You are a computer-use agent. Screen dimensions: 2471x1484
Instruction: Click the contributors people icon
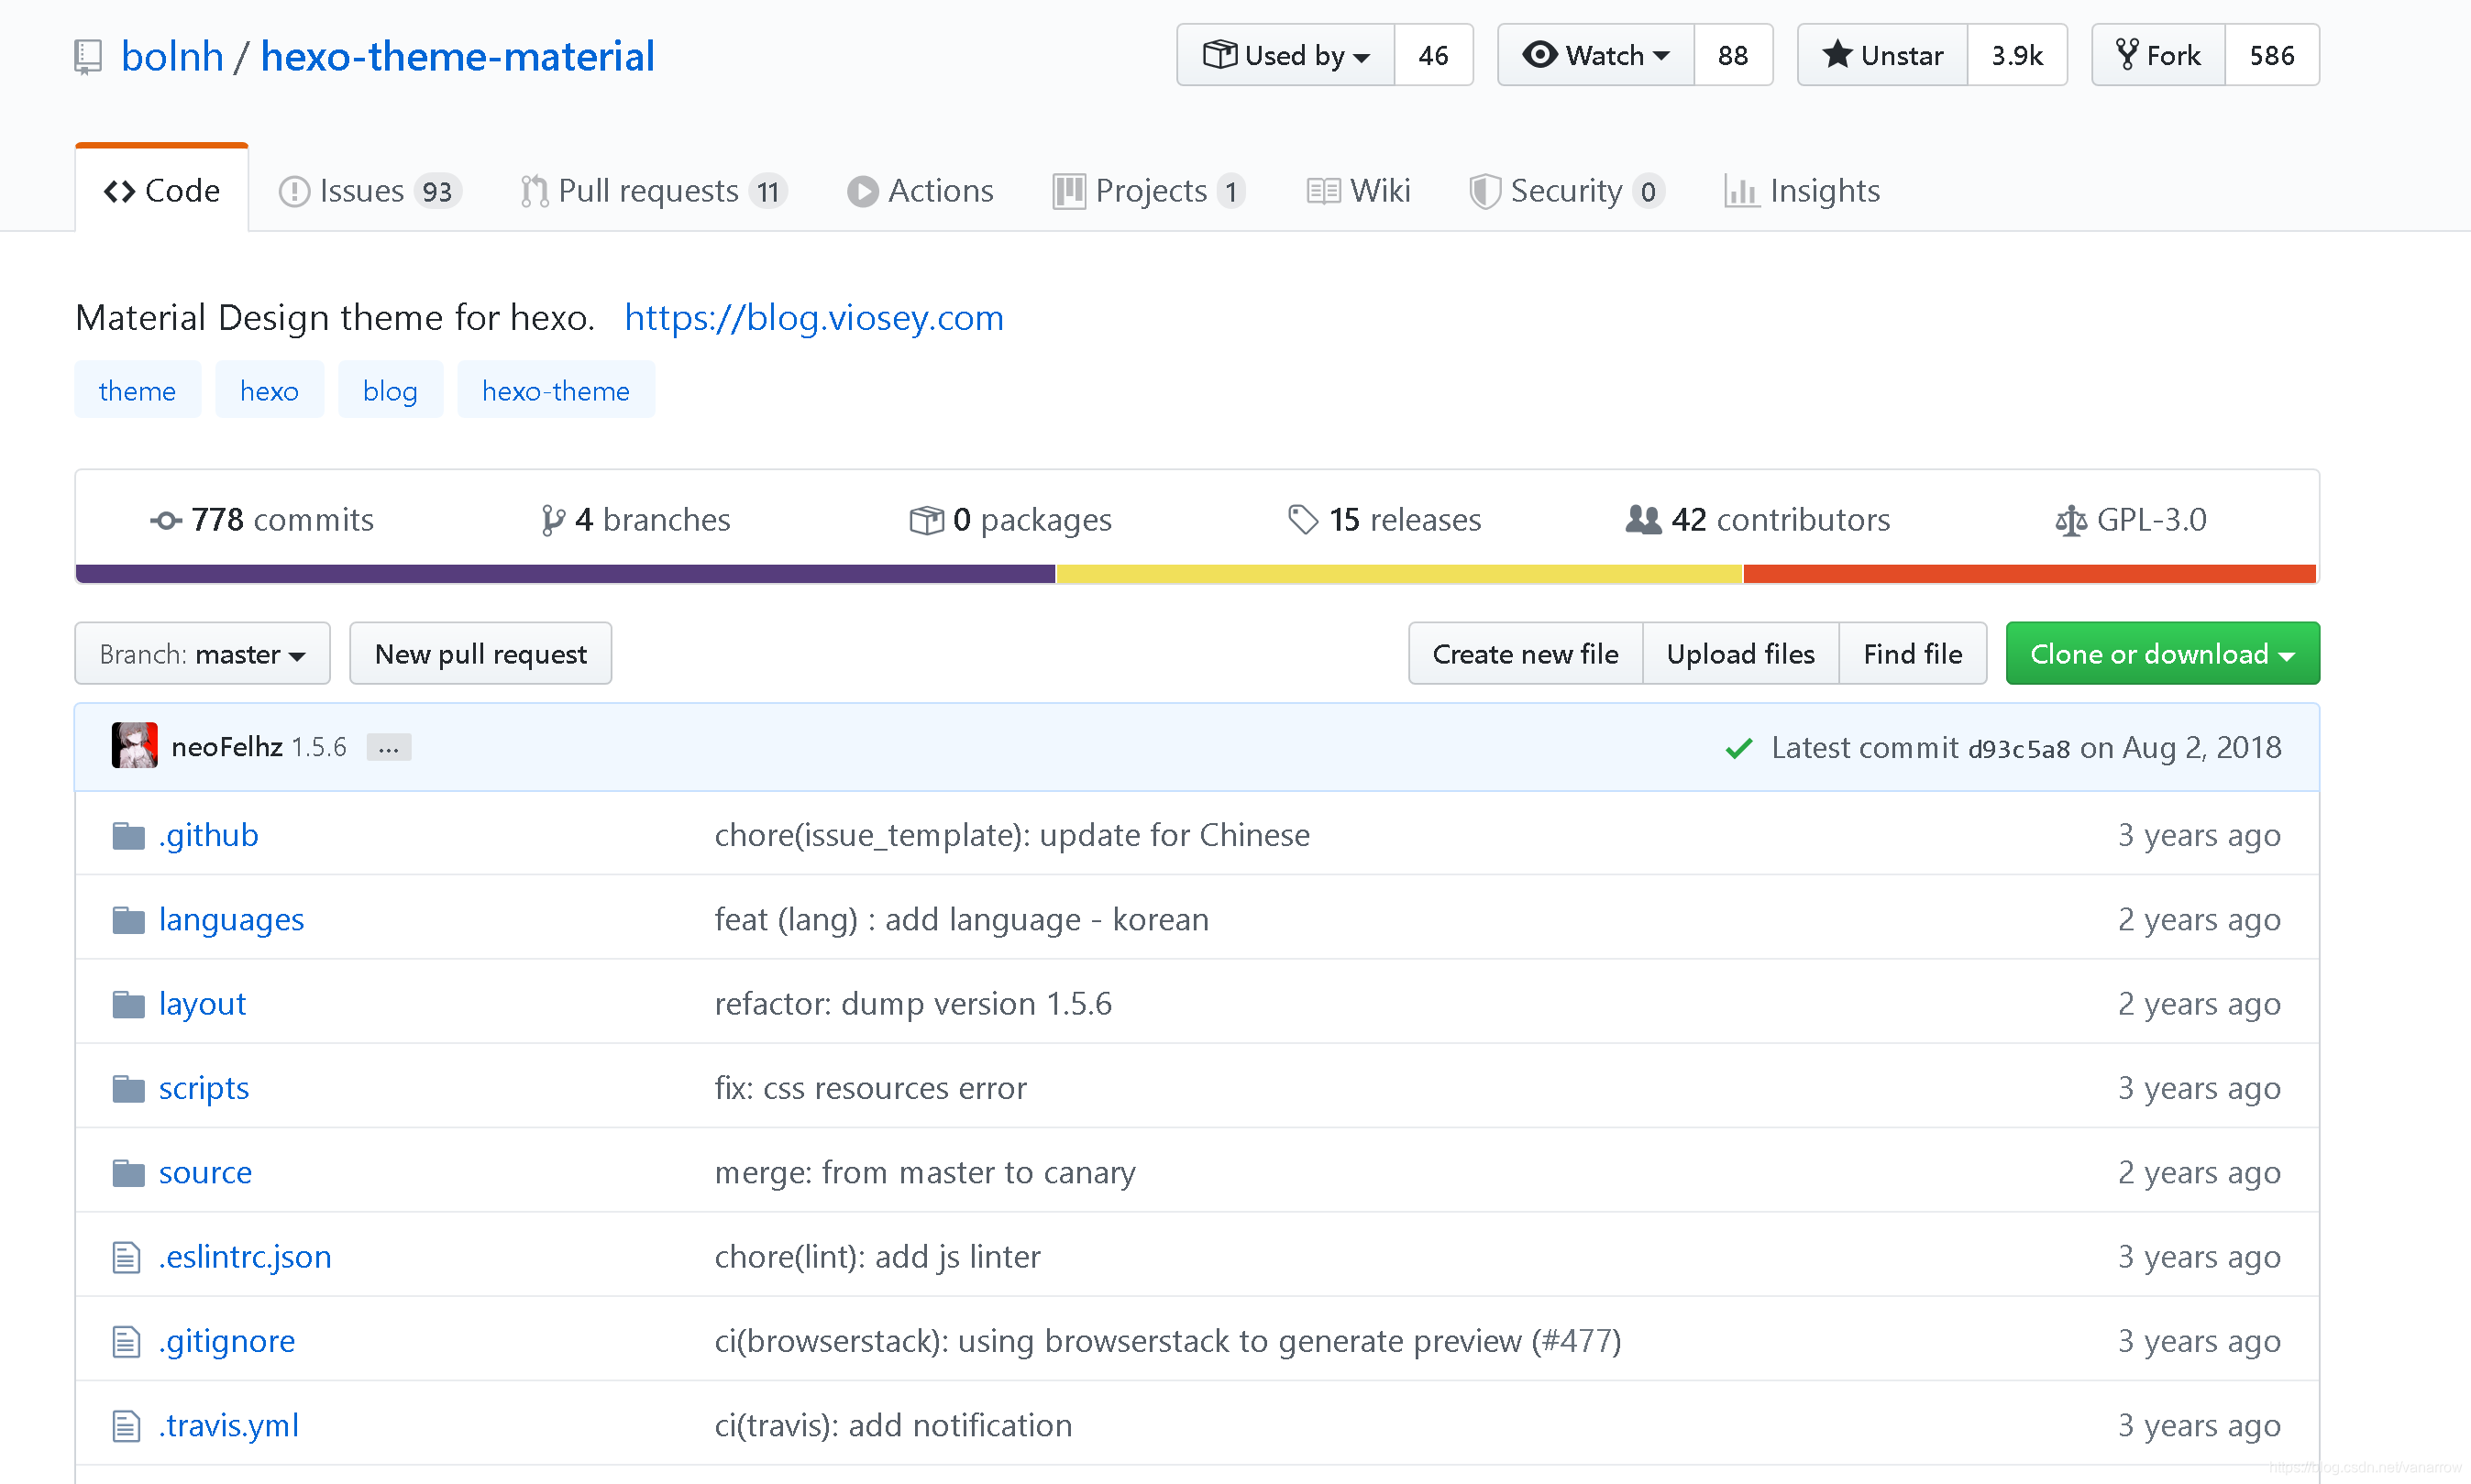(x=1643, y=520)
